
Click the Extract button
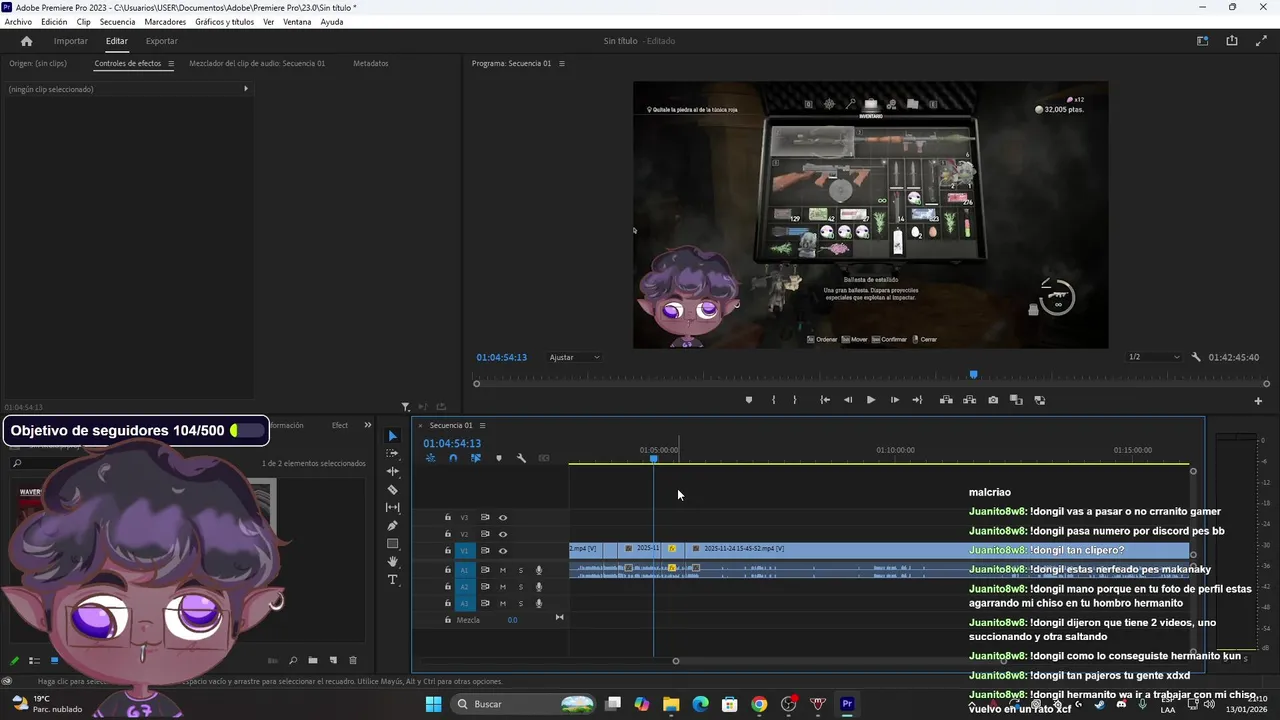pyautogui.click(x=969, y=400)
